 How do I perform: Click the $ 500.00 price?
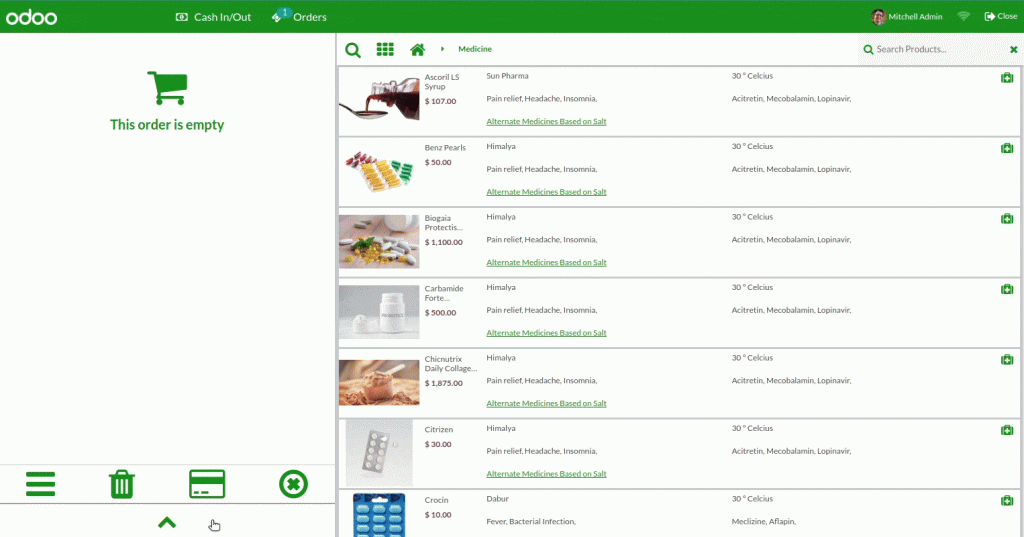click(x=441, y=313)
